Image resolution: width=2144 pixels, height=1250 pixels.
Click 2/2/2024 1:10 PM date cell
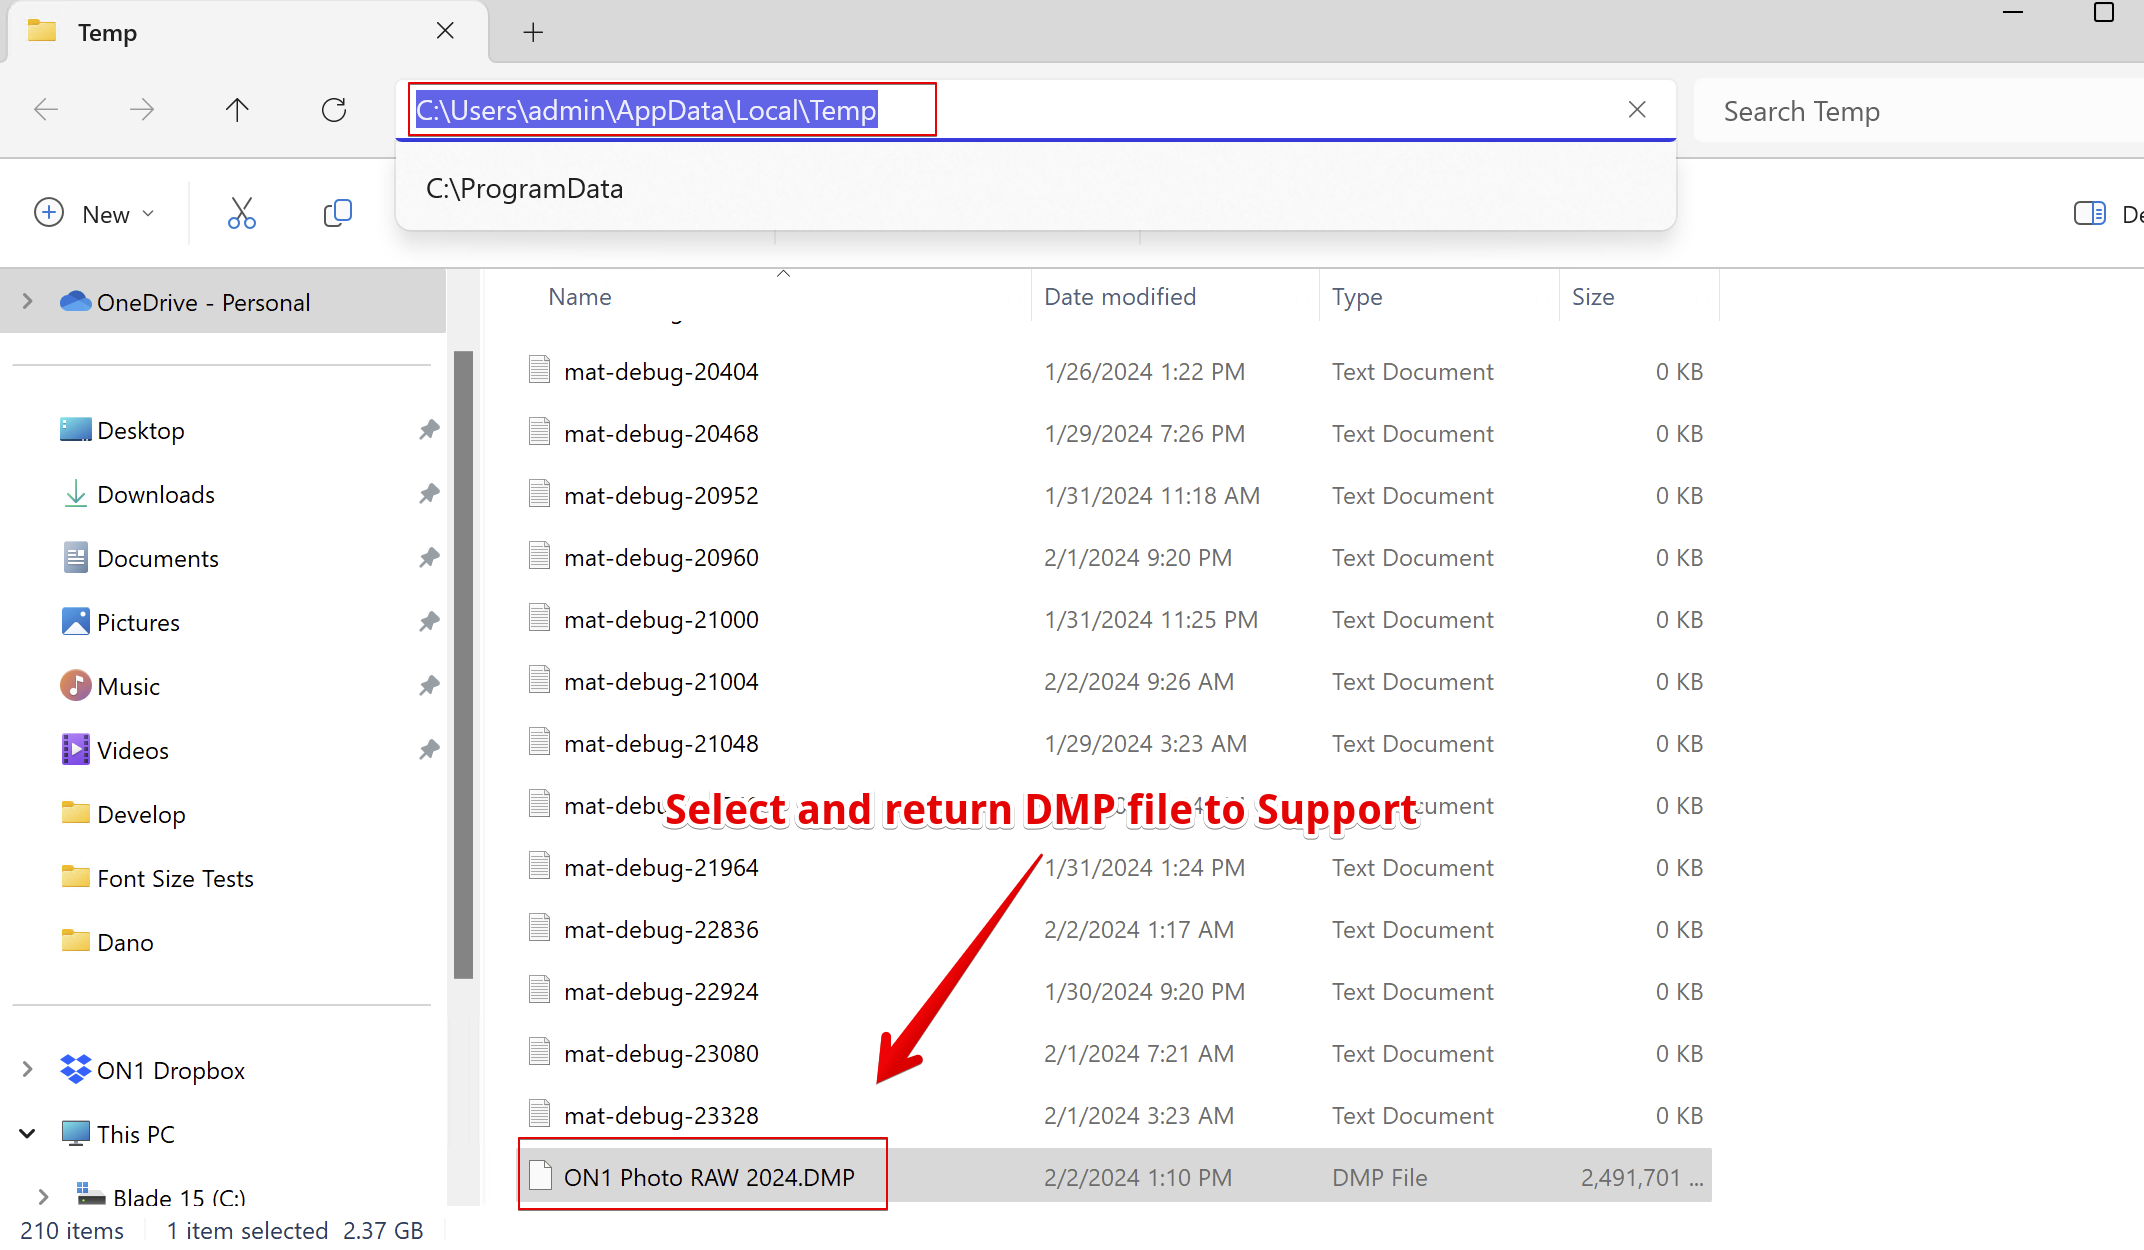pos(1138,1178)
